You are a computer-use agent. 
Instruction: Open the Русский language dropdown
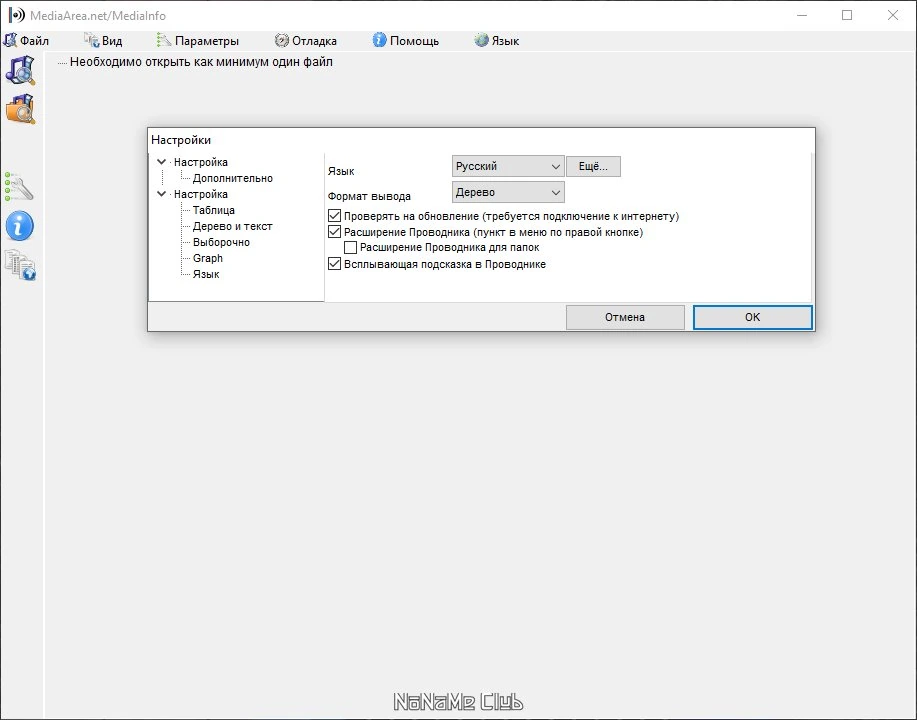tap(508, 166)
